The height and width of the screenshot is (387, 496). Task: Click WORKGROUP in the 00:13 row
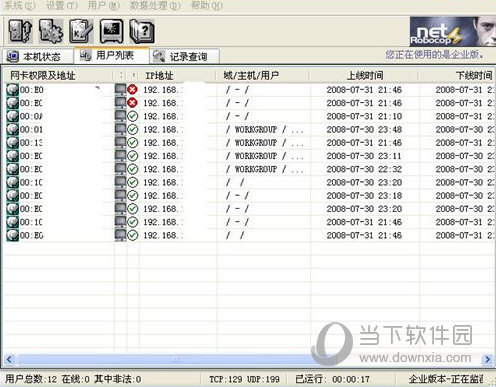[x=256, y=143]
